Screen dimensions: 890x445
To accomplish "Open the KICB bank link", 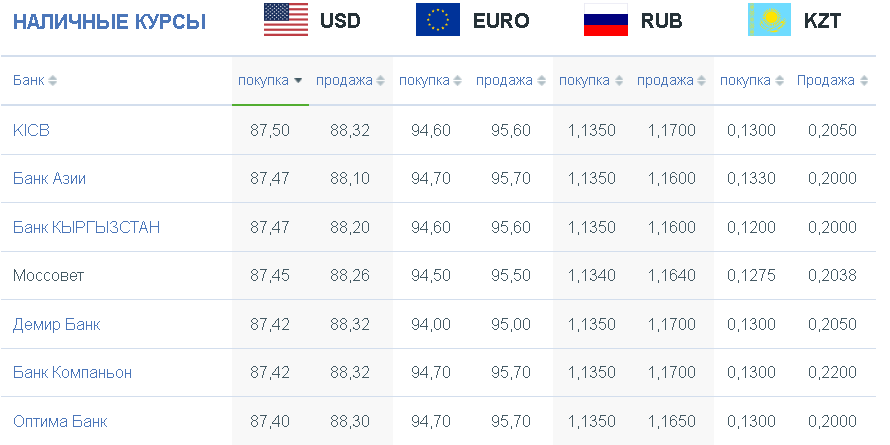I will coord(31,131).
